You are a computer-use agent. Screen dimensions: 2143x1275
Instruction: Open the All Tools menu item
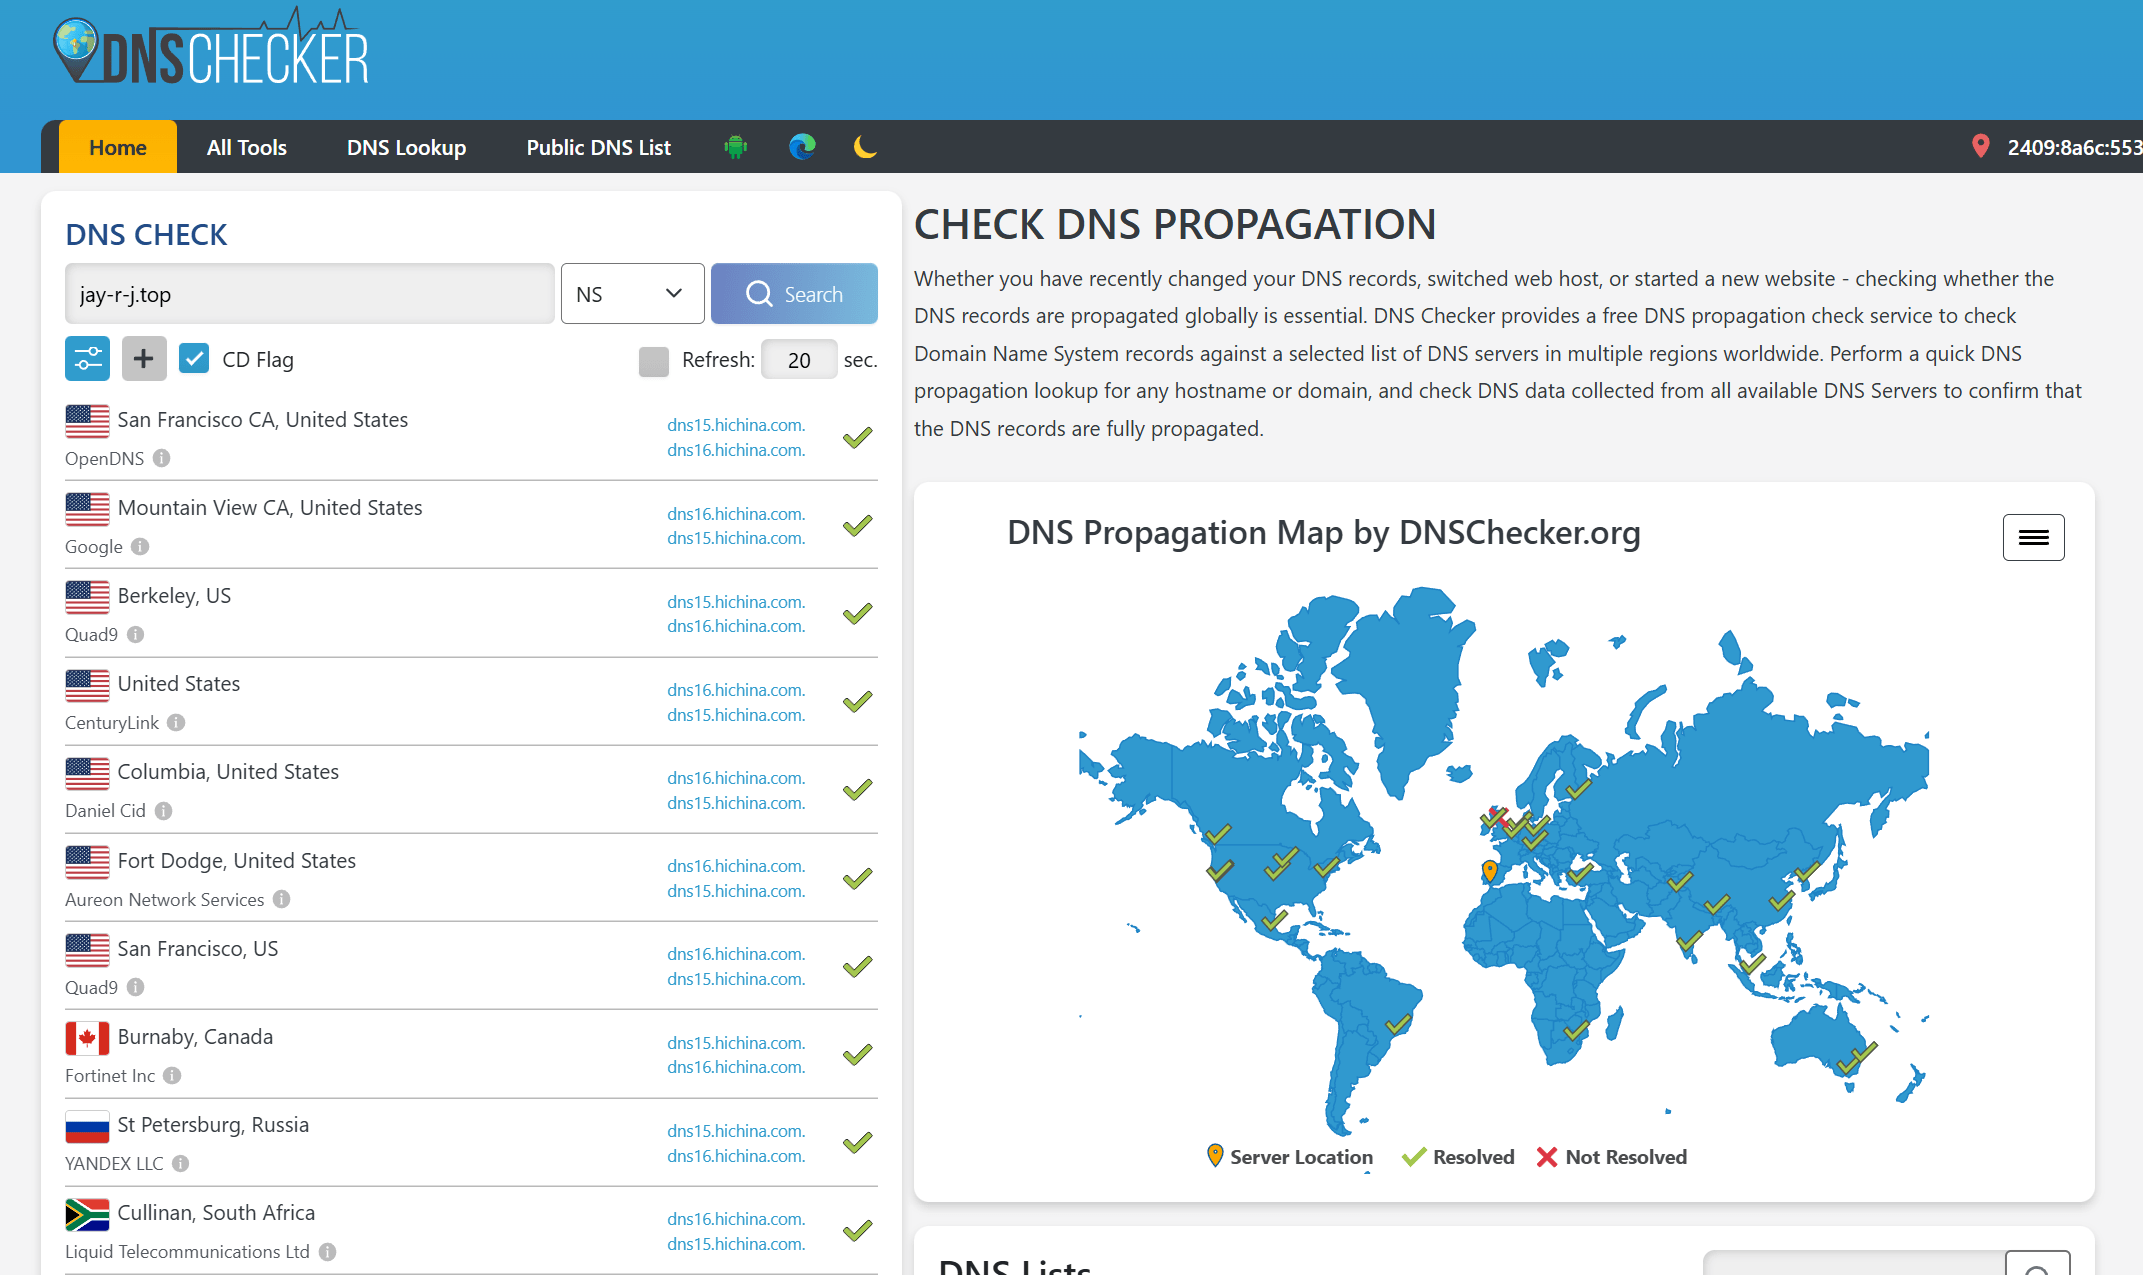point(246,147)
